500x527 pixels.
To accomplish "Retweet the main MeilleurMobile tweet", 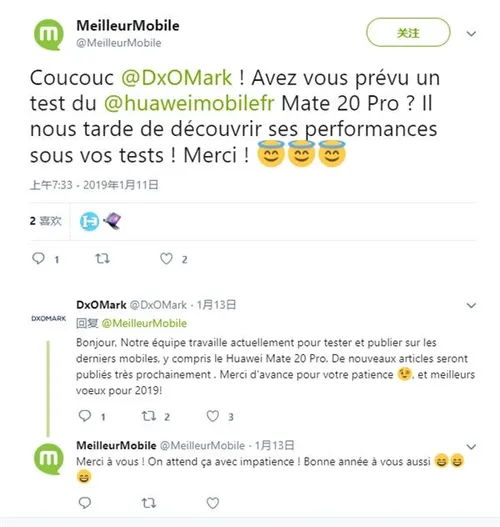I will point(102,259).
